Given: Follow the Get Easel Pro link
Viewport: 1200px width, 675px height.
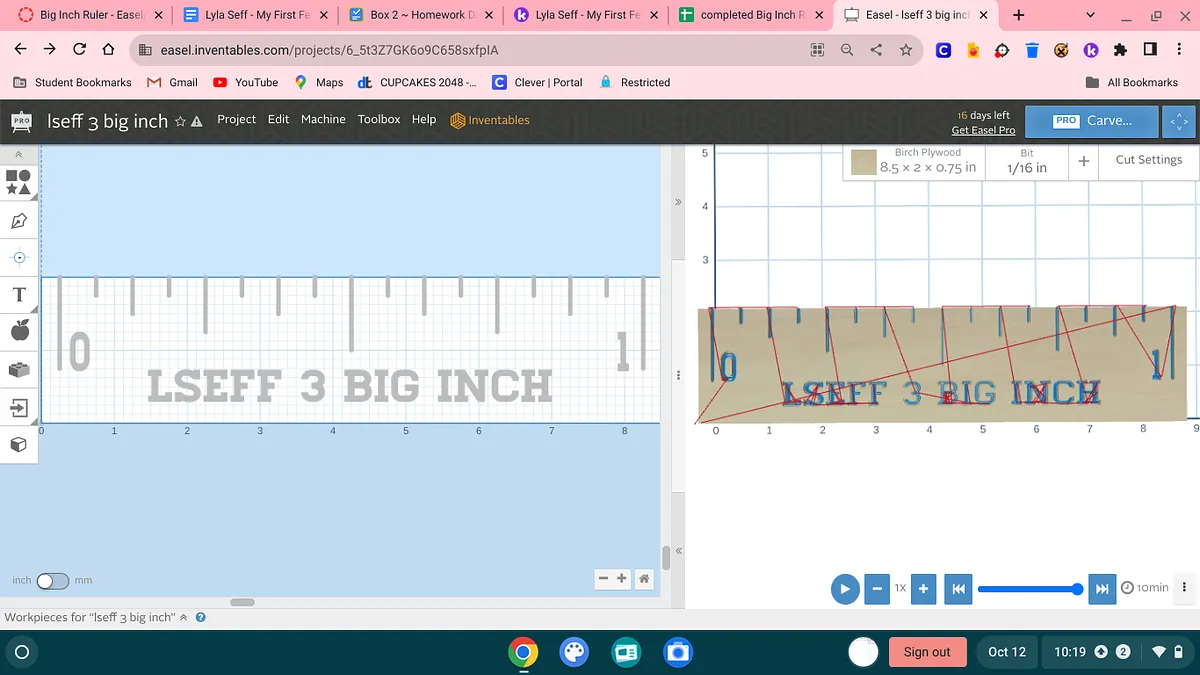Looking at the screenshot, I should pos(982,130).
